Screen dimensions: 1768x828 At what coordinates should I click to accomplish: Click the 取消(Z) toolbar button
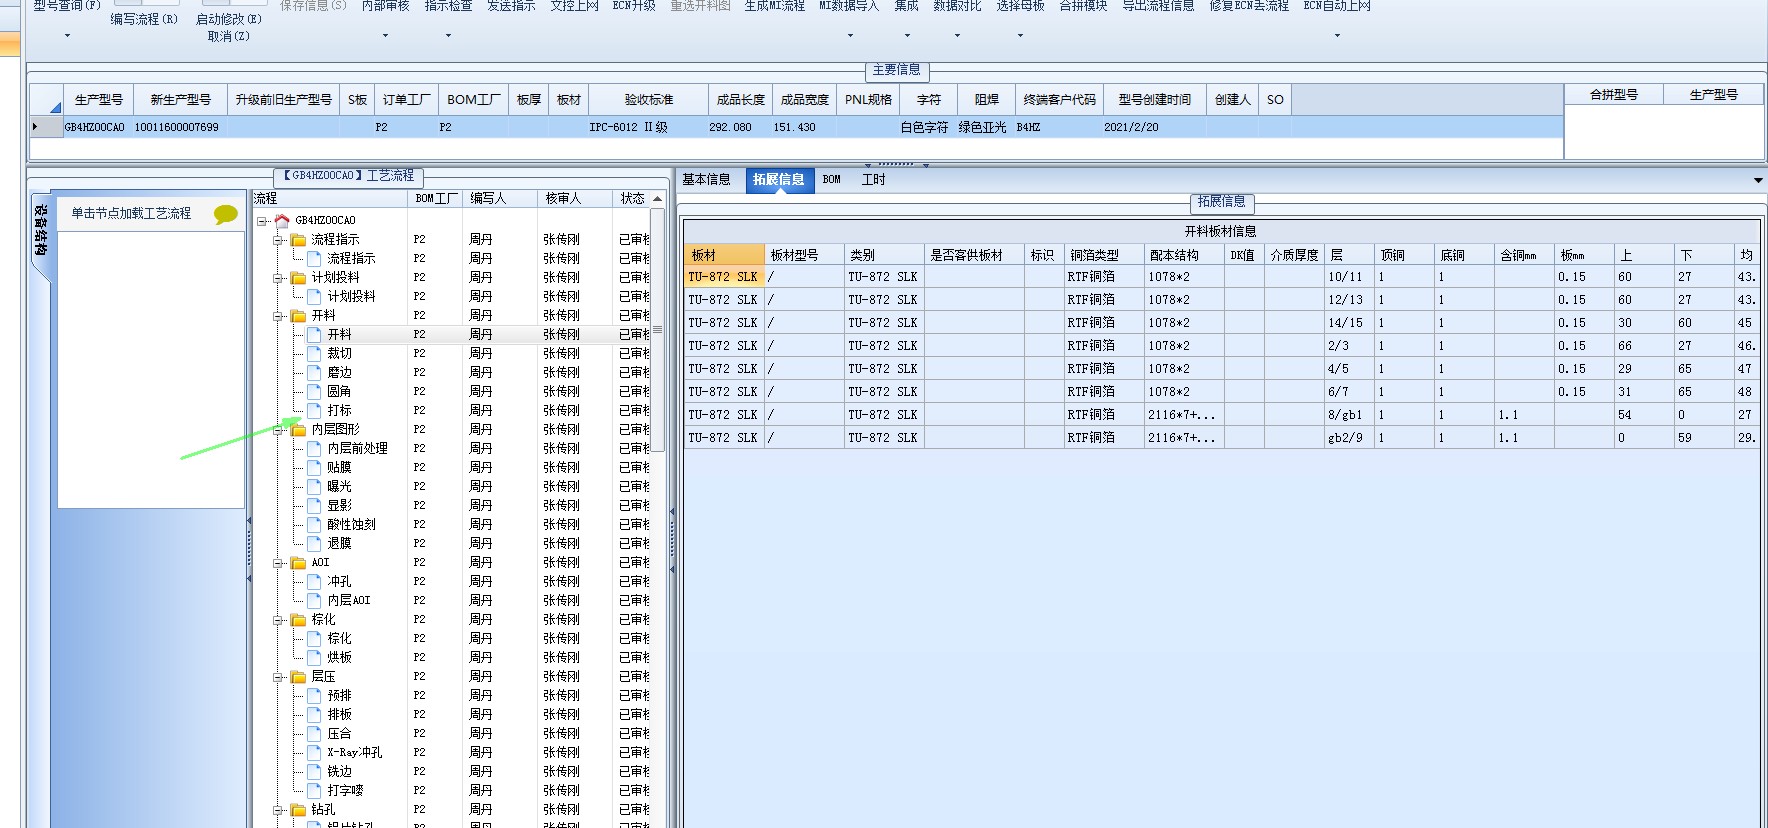tap(228, 36)
